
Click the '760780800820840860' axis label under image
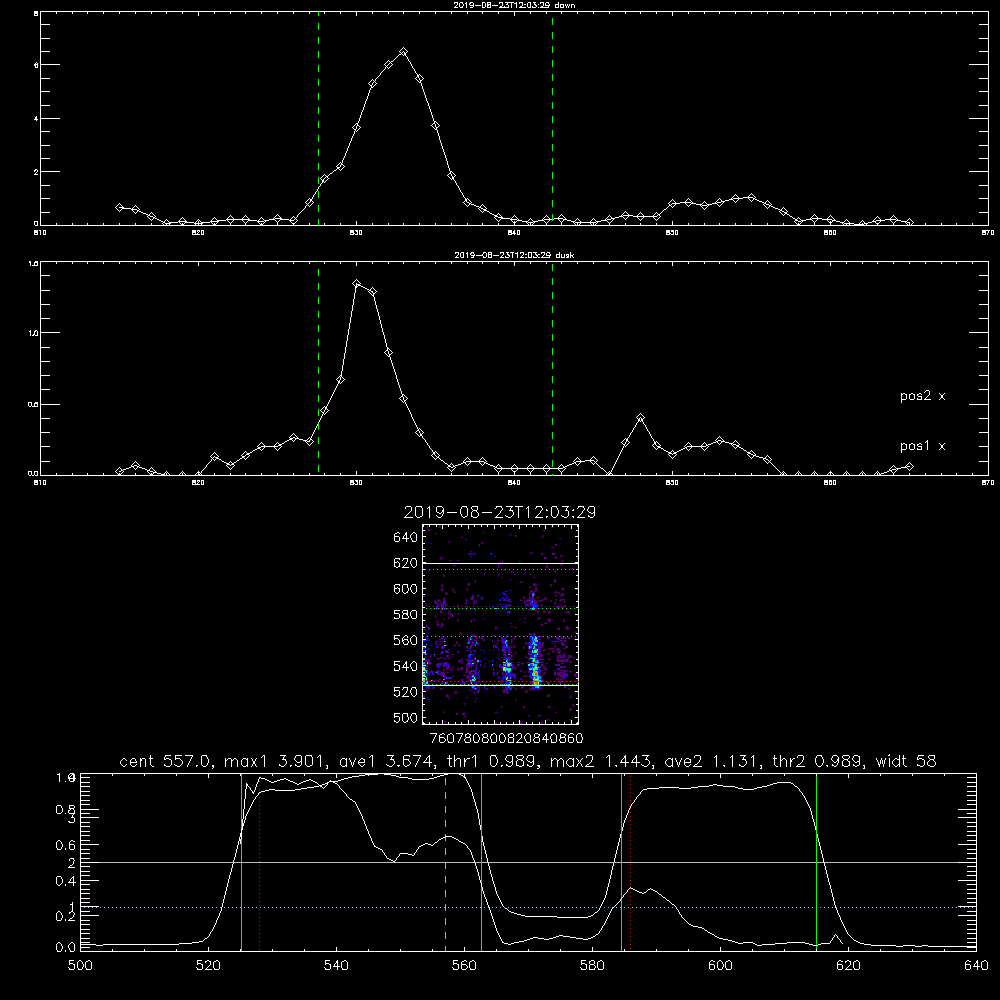pyautogui.click(x=507, y=739)
